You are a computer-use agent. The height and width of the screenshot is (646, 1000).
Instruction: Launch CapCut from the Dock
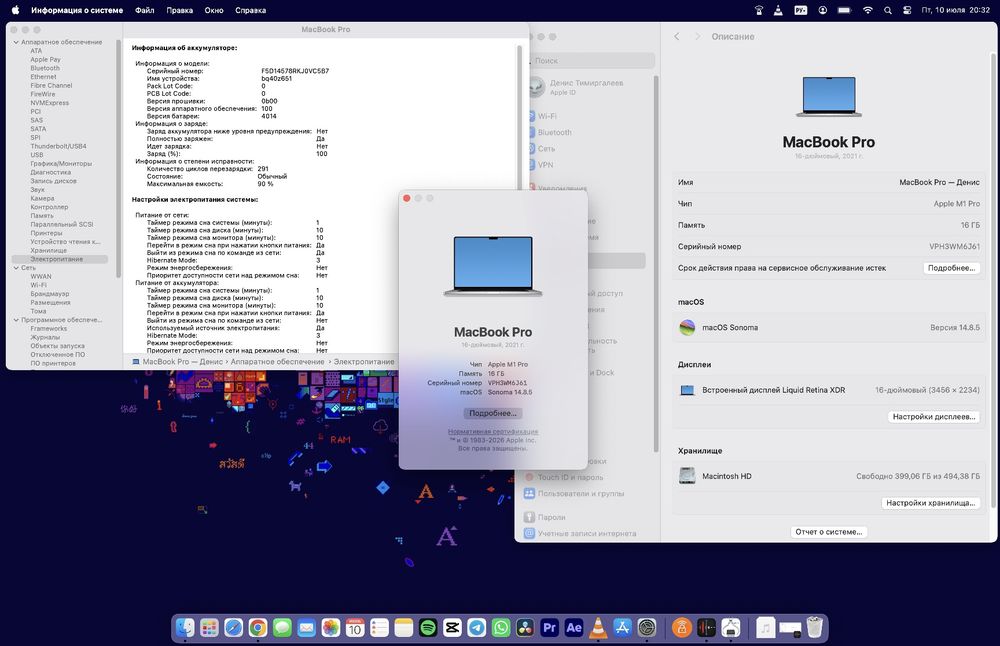click(452, 628)
